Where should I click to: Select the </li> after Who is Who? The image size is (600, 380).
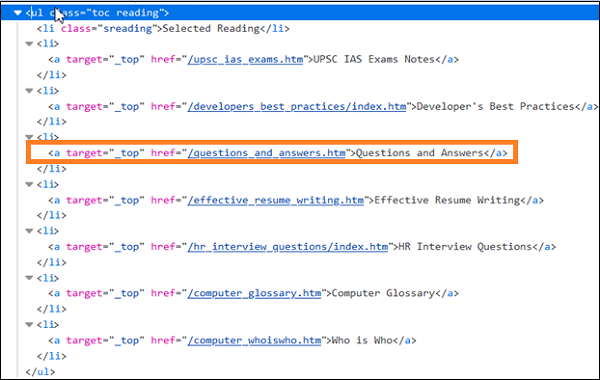coord(51,356)
